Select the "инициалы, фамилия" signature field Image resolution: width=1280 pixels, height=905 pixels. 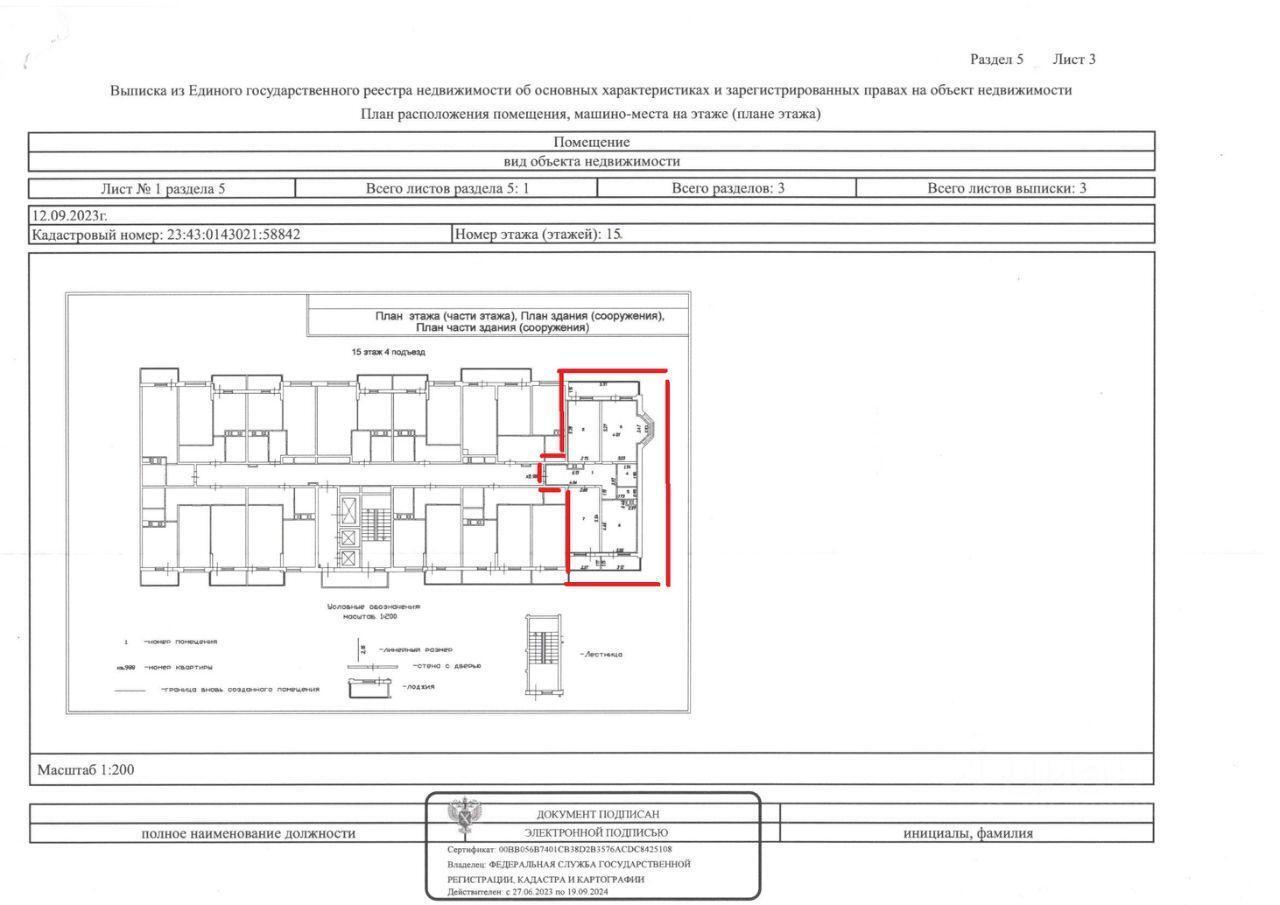967,833
